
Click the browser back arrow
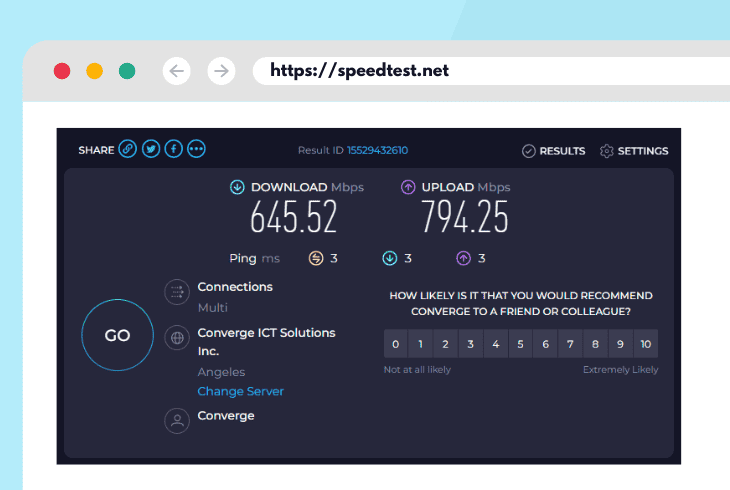tap(176, 71)
